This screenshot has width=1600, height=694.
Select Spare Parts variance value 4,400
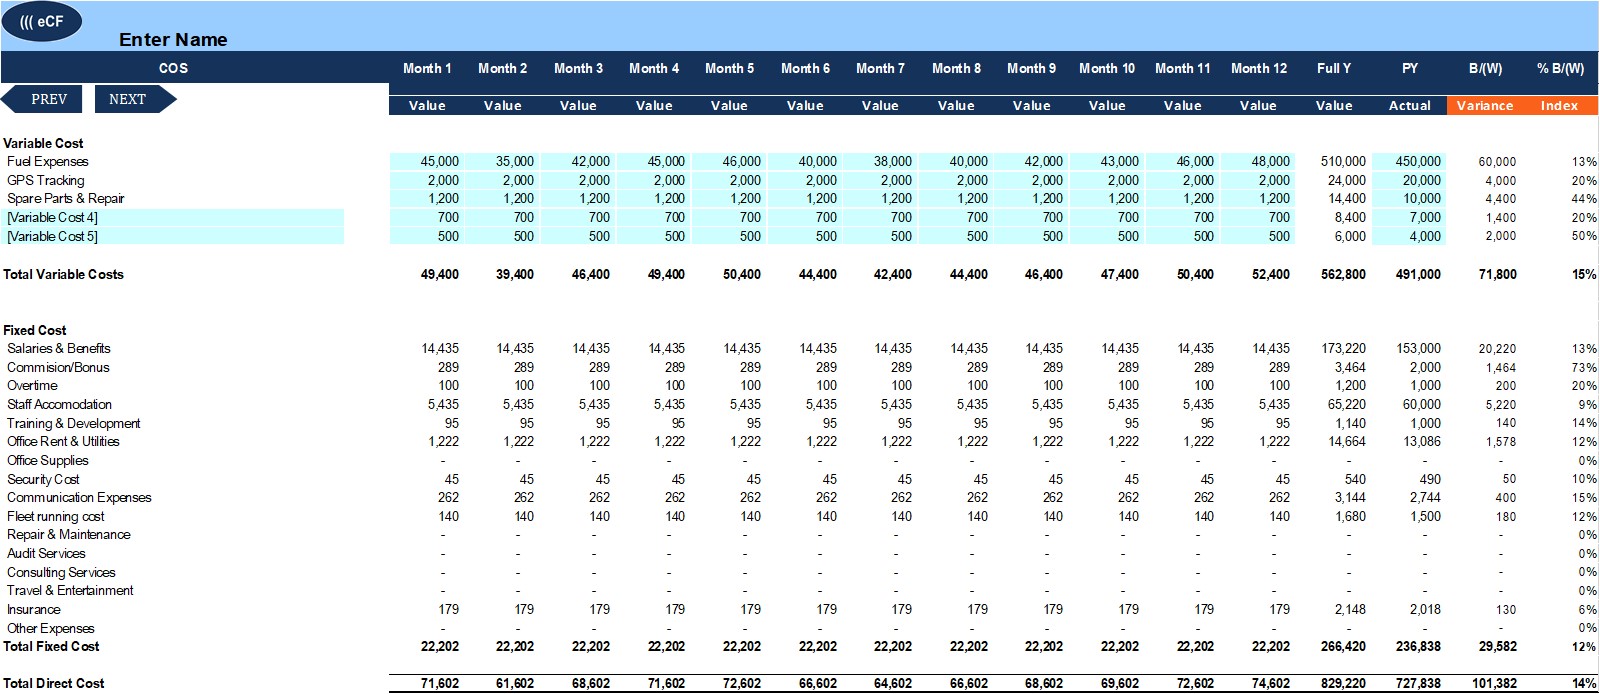point(1500,199)
